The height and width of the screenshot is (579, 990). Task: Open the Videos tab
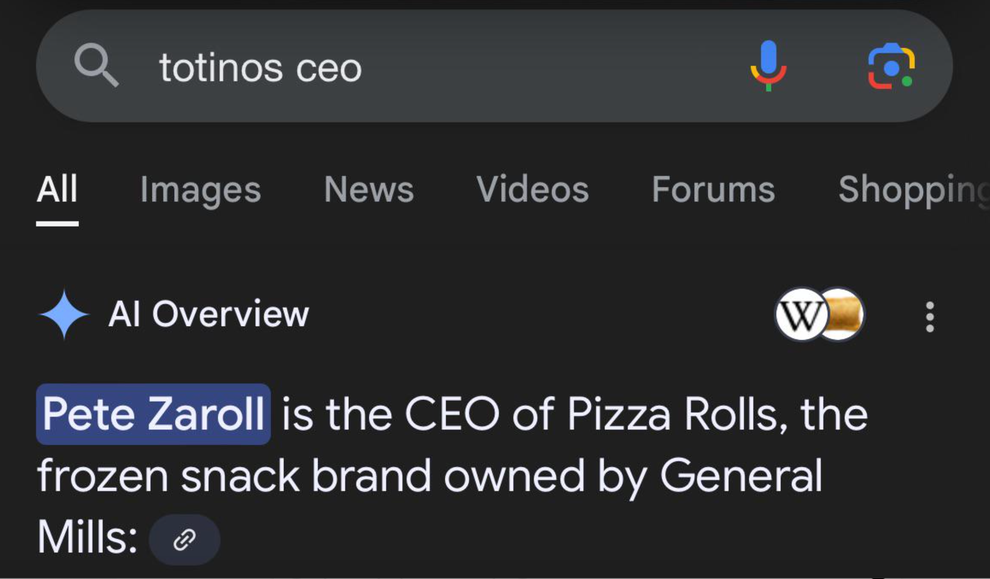coord(532,189)
